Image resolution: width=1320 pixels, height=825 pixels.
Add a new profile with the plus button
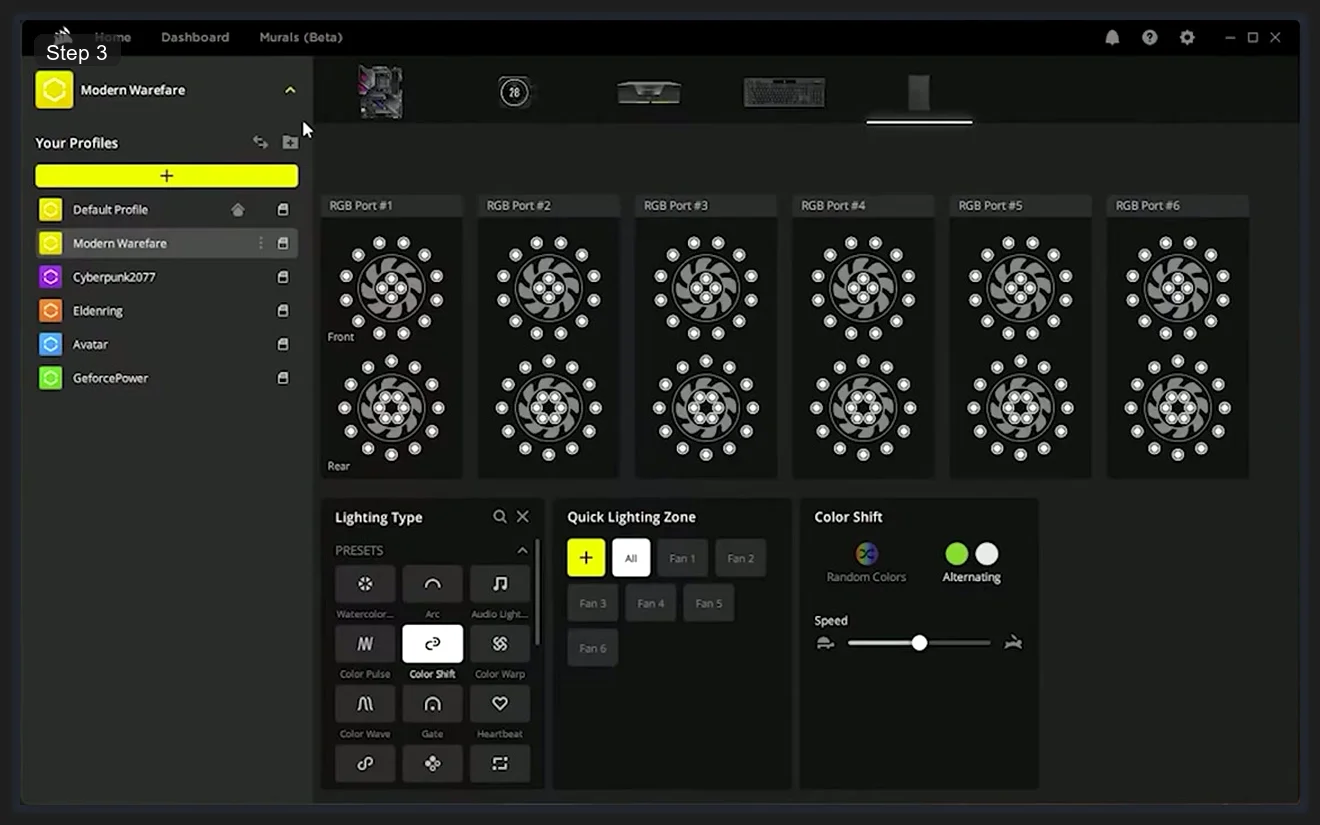(166, 175)
